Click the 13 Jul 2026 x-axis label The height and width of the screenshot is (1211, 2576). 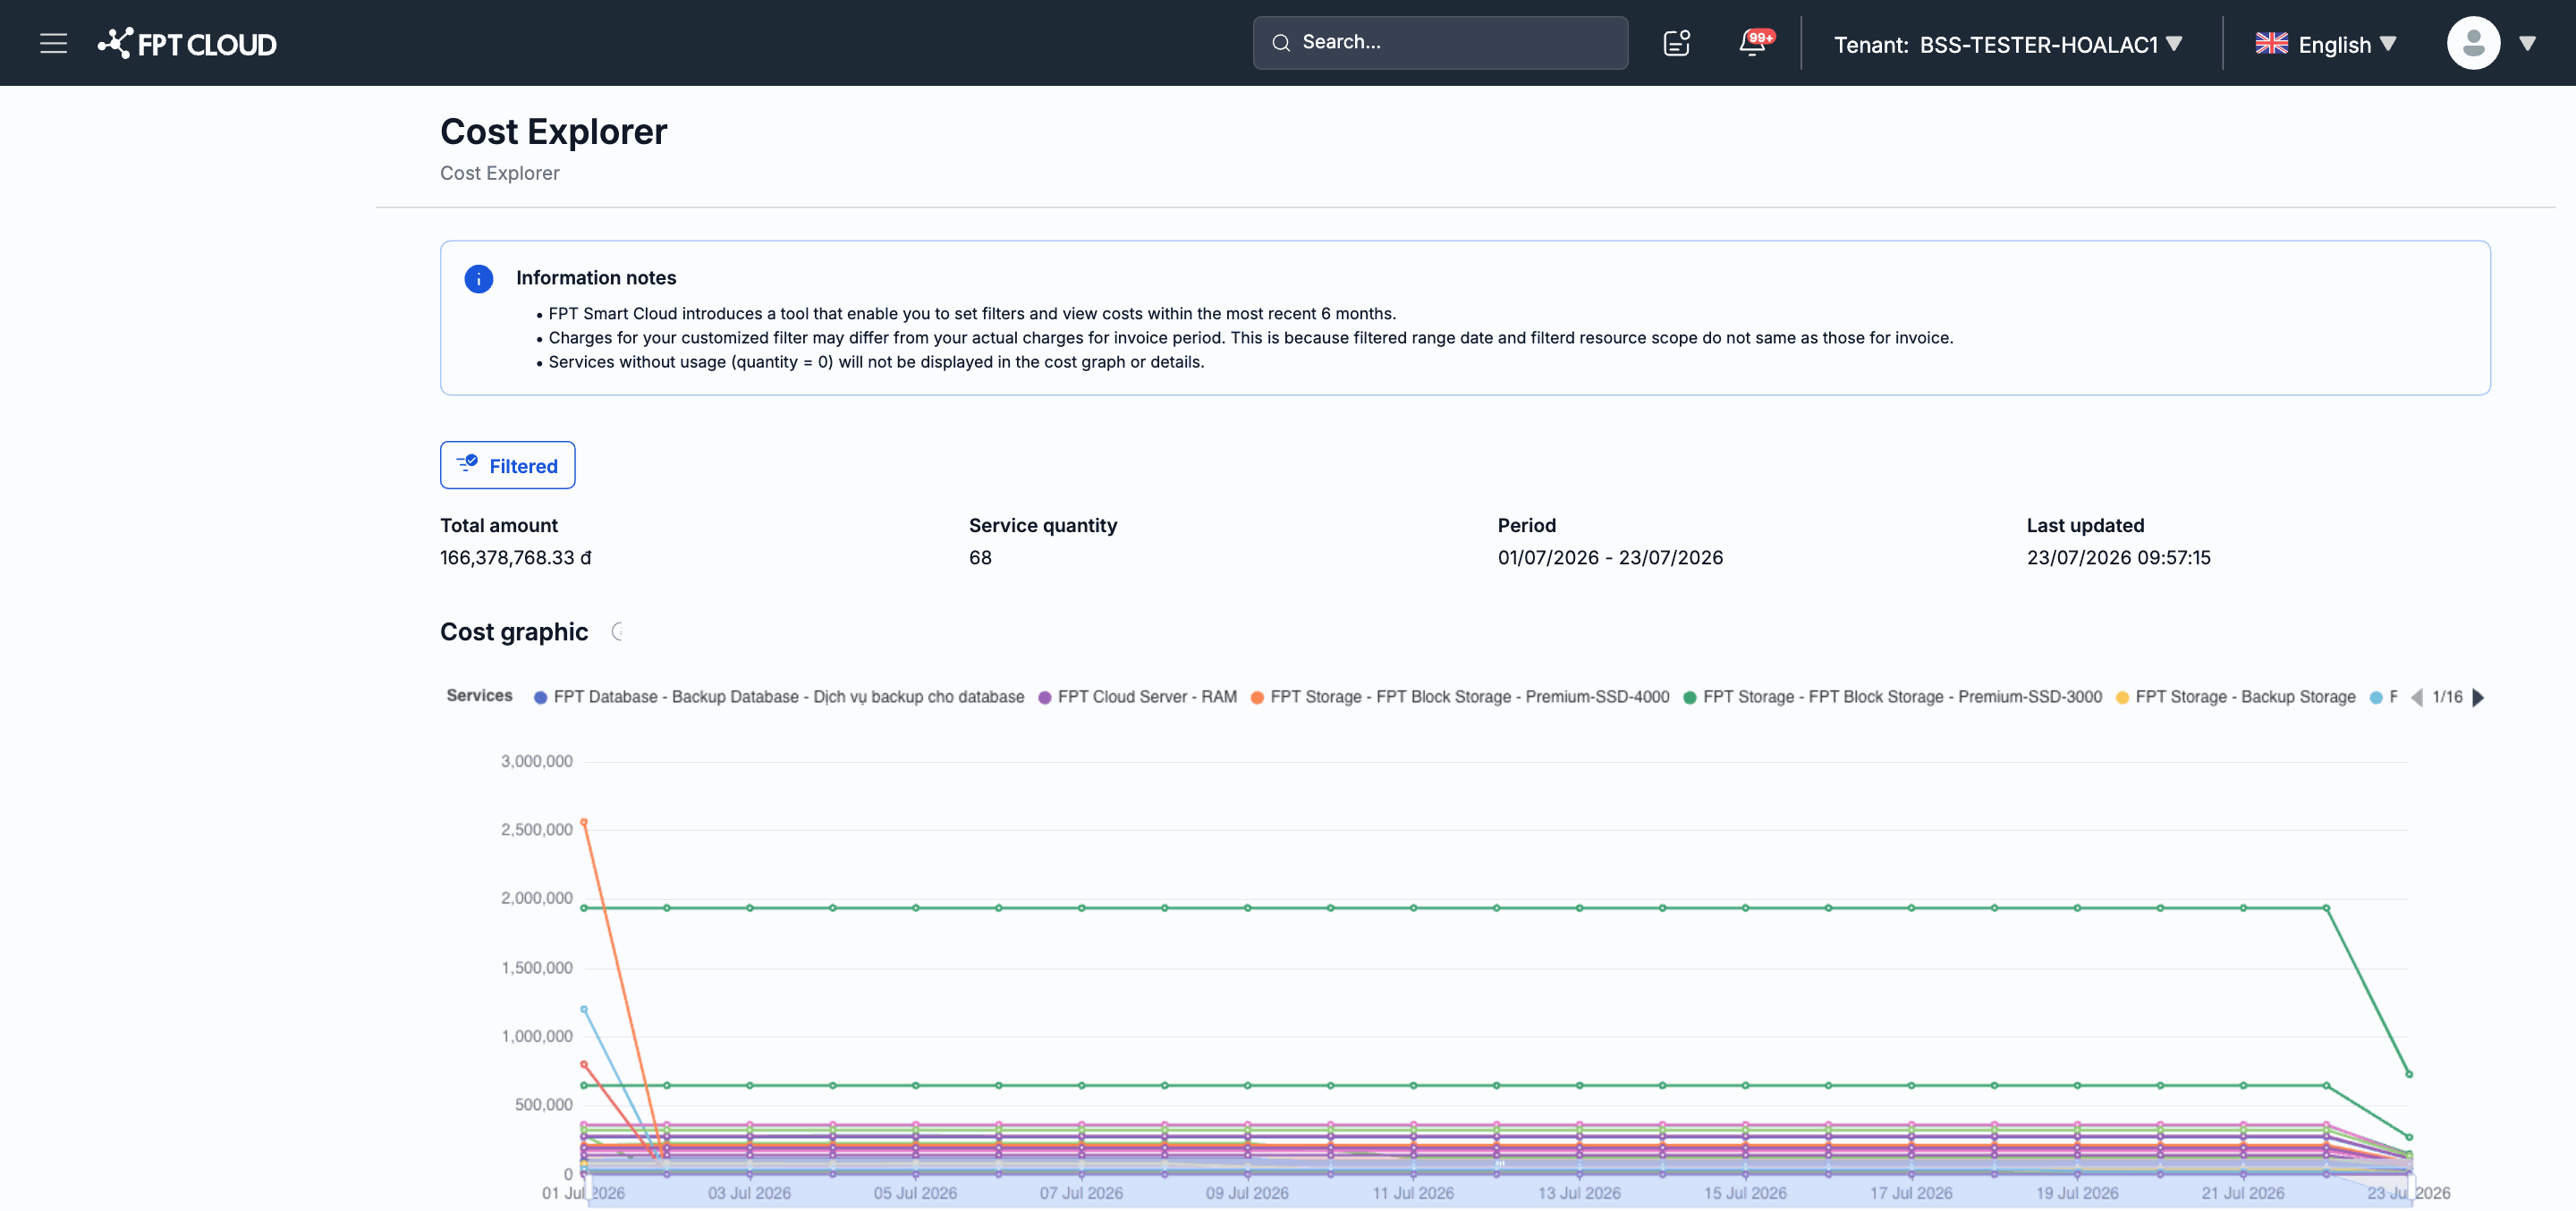click(x=1579, y=1193)
